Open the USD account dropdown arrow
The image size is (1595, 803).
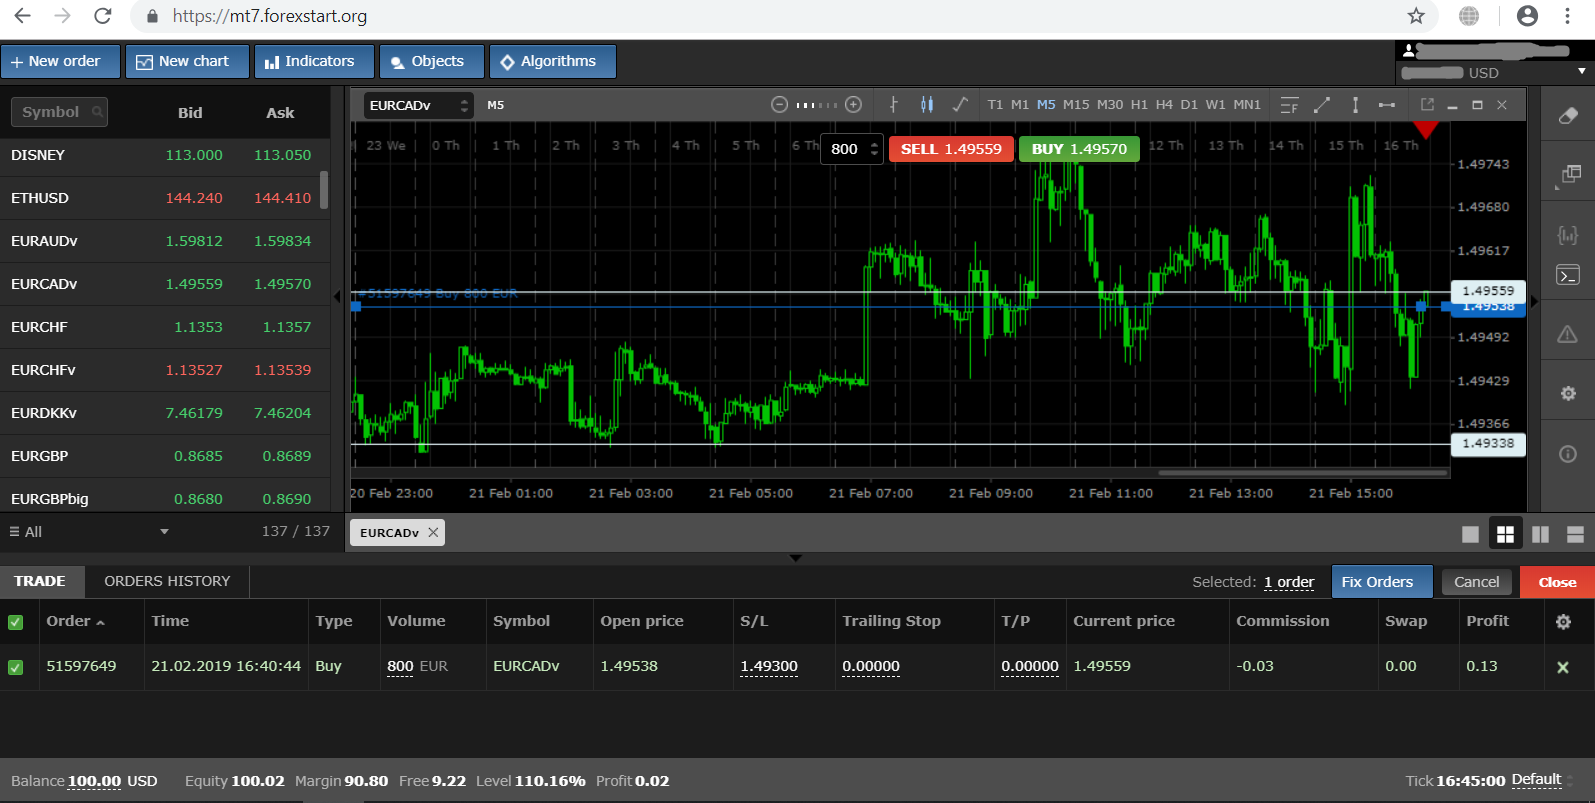(x=1581, y=72)
